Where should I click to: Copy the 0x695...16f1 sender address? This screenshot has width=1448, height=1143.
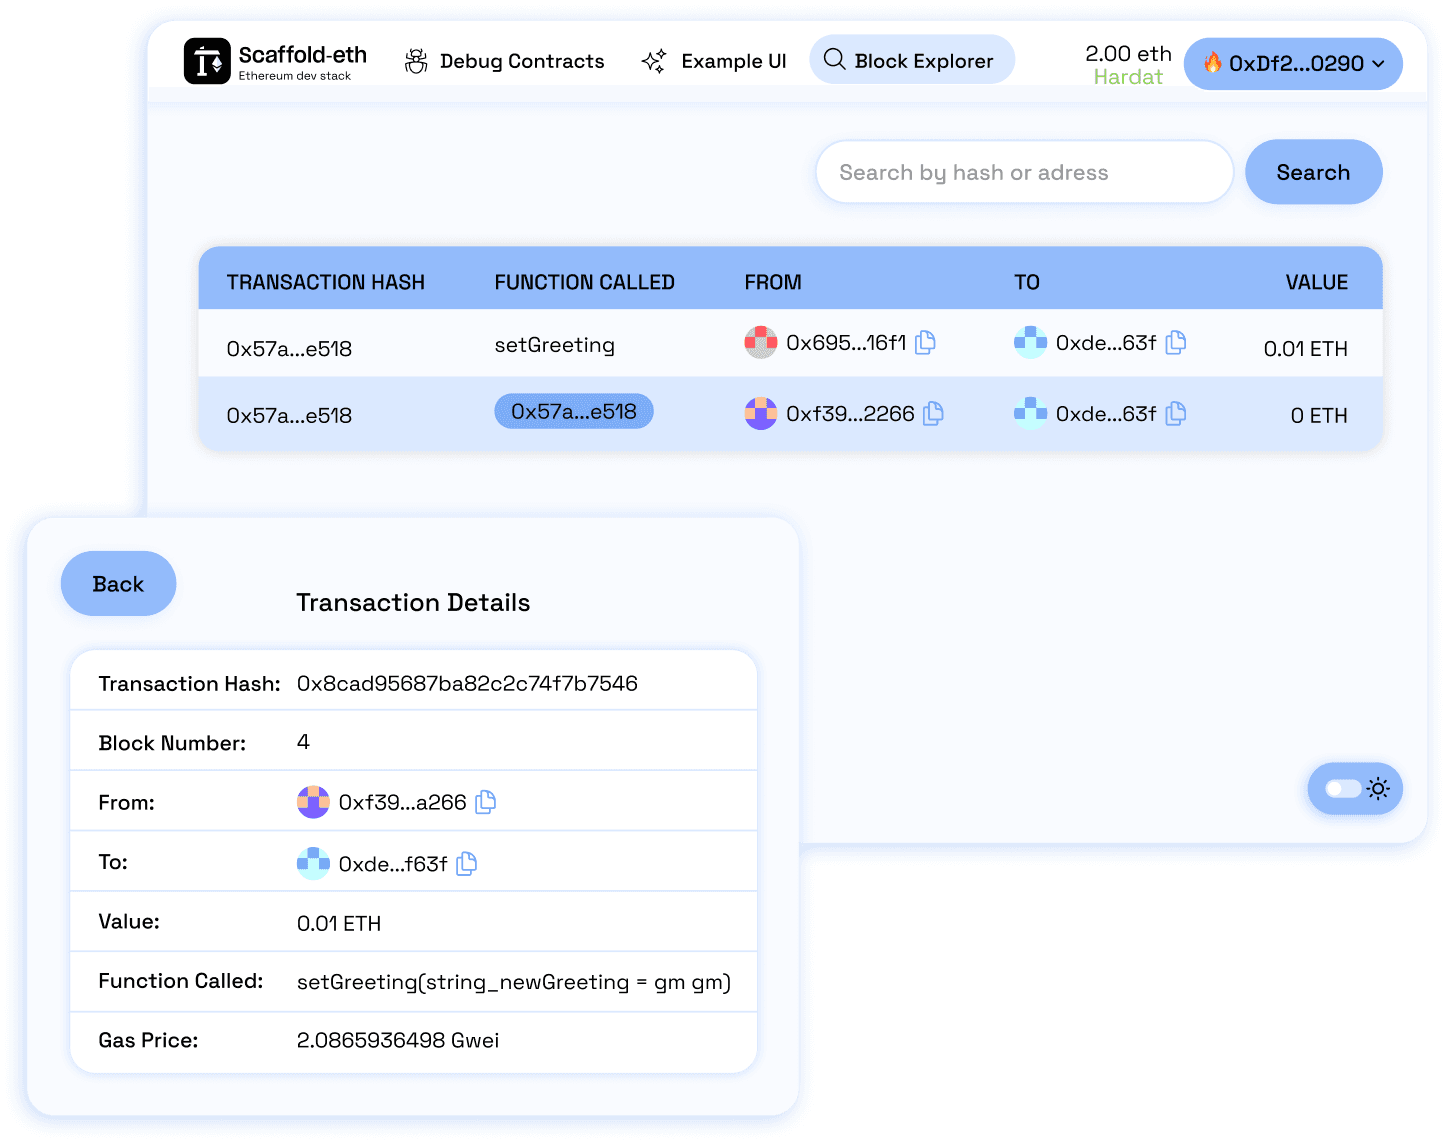pyautogui.click(x=925, y=342)
